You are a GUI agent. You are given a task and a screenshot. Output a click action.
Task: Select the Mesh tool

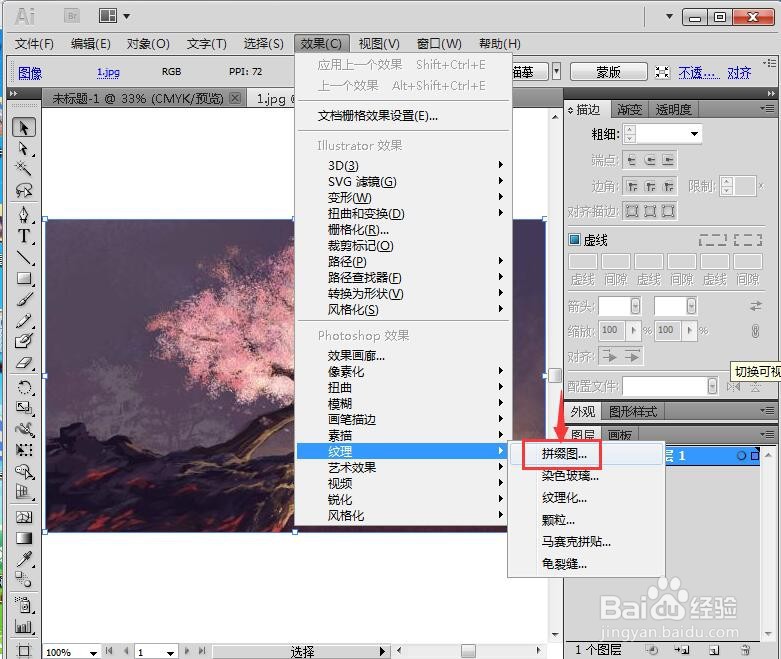tap(23, 517)
